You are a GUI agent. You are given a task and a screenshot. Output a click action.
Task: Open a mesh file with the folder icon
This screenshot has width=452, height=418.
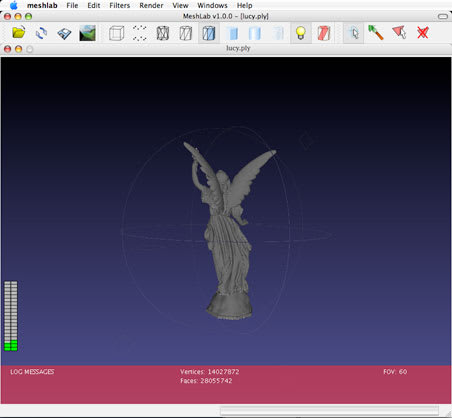click(x=19, y=33)
